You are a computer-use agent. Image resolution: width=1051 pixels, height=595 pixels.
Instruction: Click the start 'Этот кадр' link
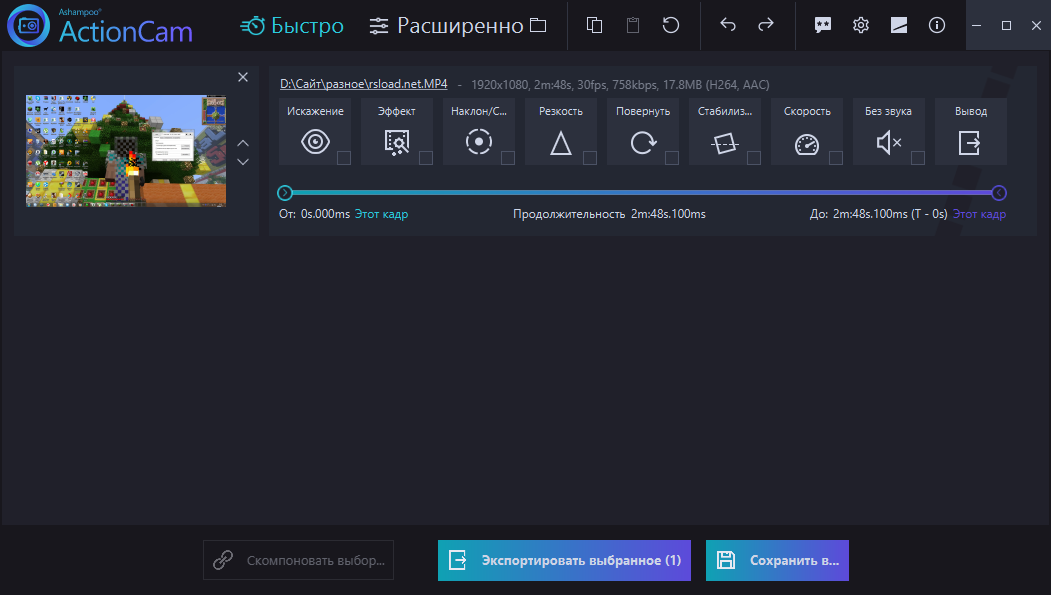click(x=381, y=214)
